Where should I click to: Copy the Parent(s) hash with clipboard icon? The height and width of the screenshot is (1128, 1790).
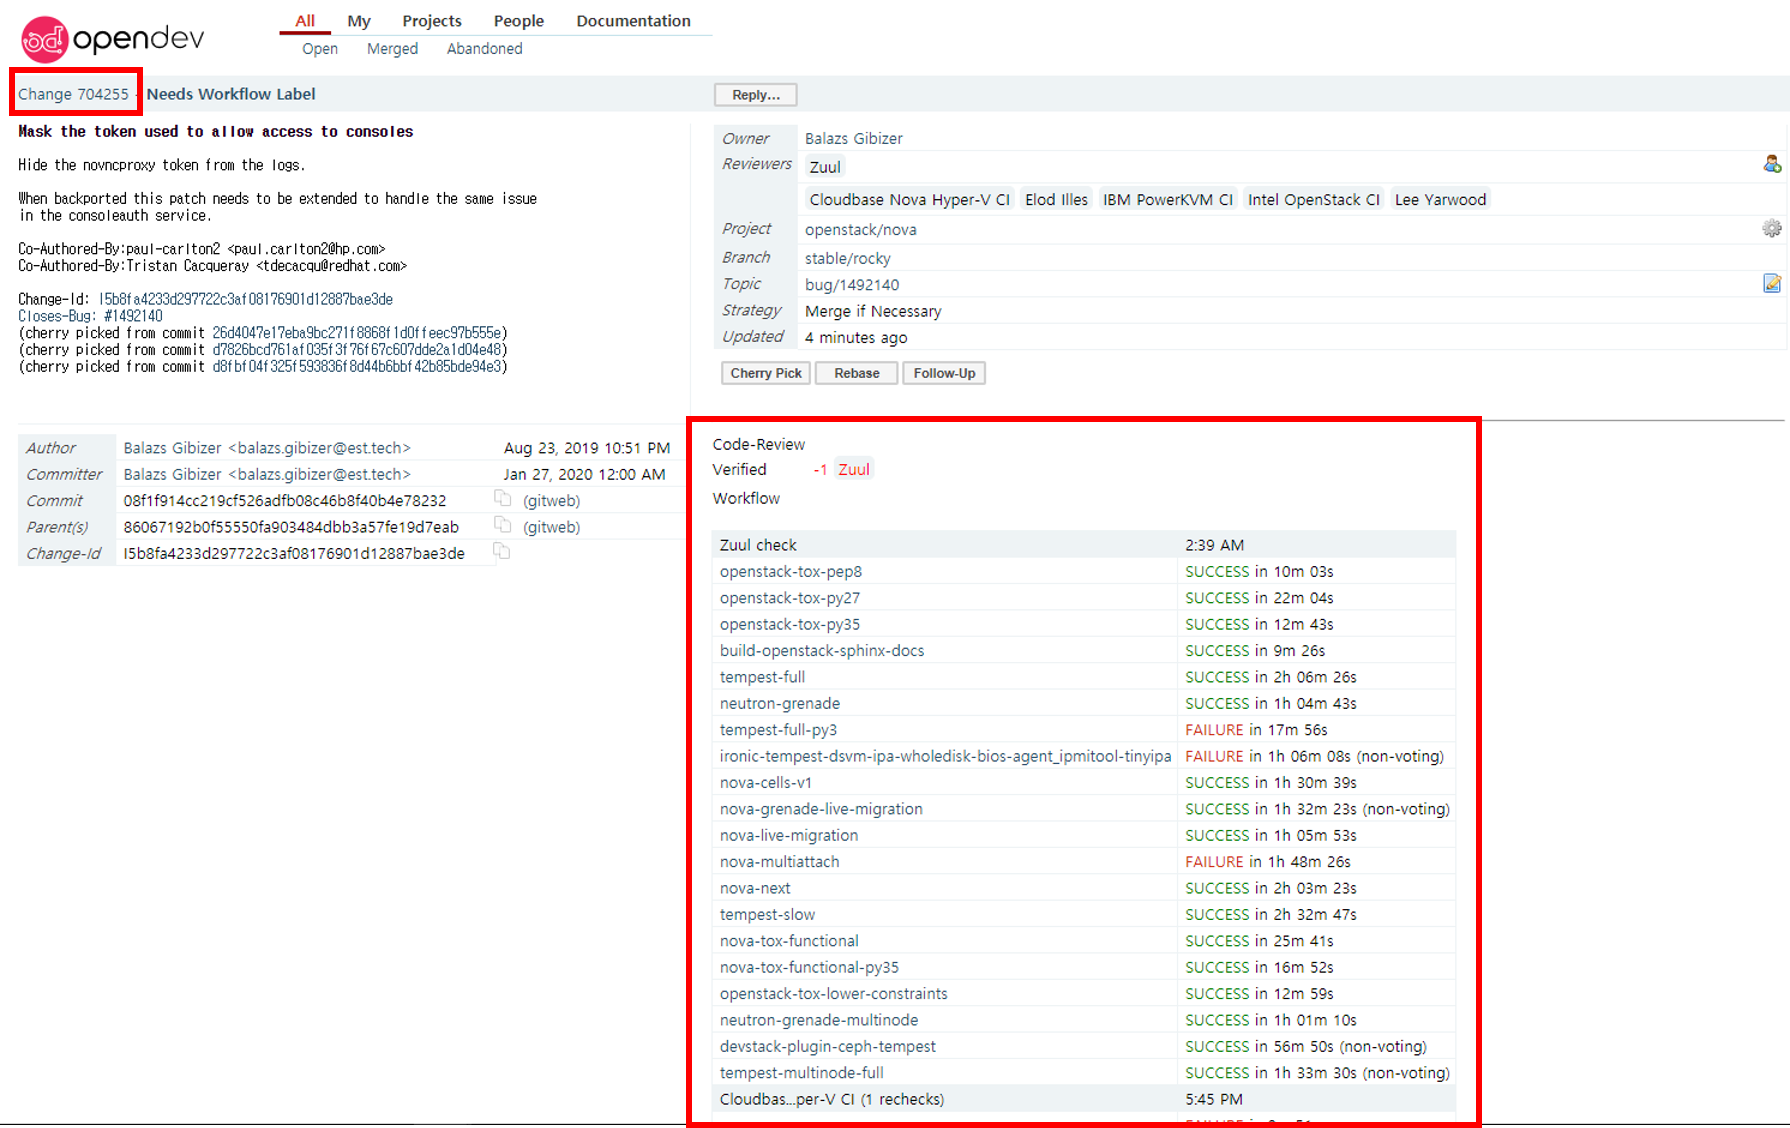(x=502, y=525)
